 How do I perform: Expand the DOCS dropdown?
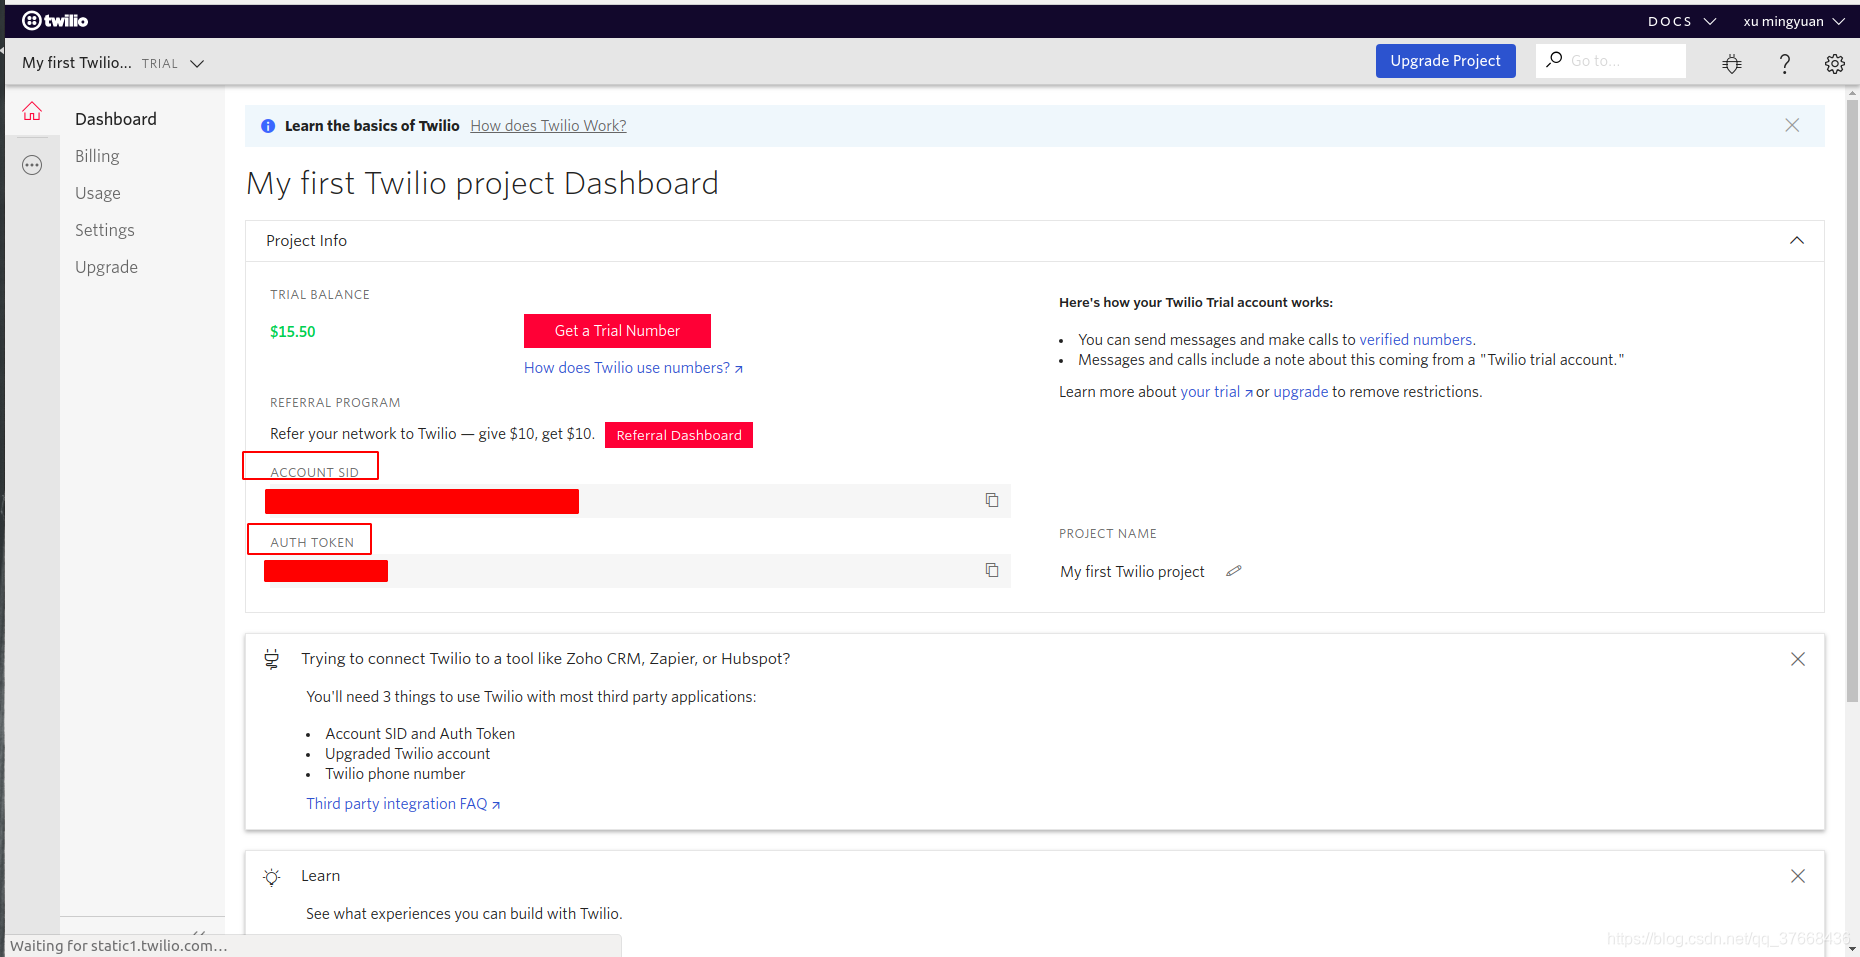1682,21
